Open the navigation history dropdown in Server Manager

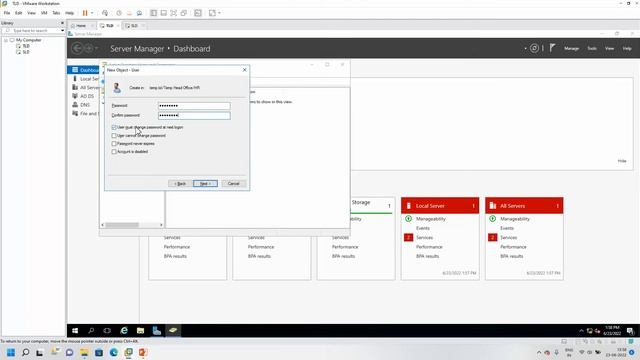click(x=97, y=49)
